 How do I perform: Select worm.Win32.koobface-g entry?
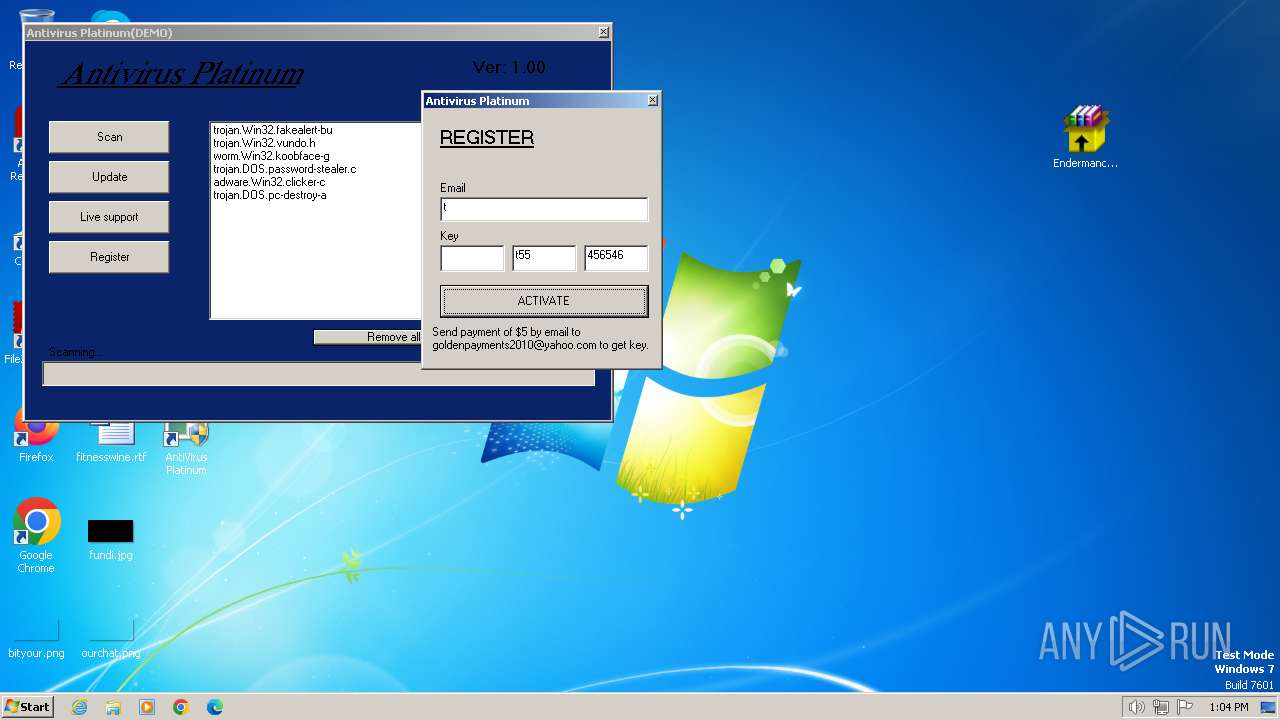pos(271,156)
